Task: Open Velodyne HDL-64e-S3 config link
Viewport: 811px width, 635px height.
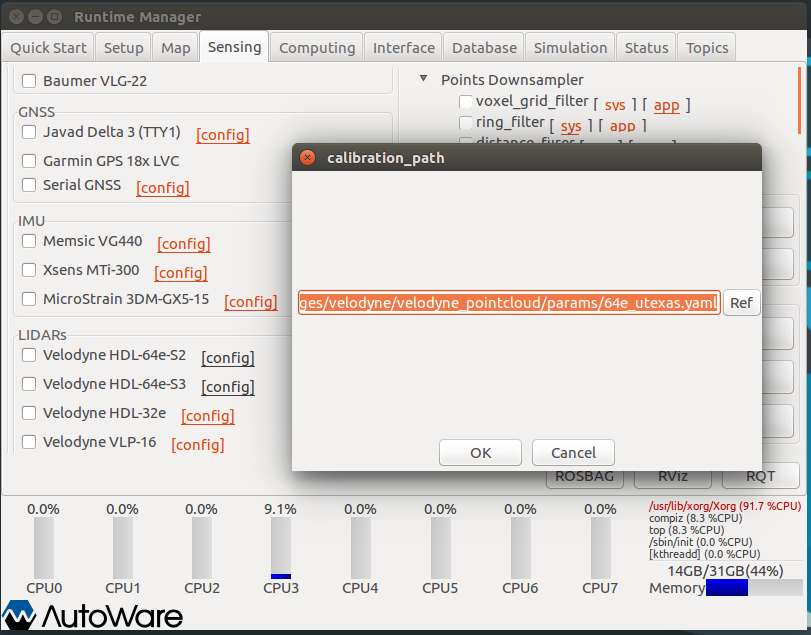Action: pos(228,387)
